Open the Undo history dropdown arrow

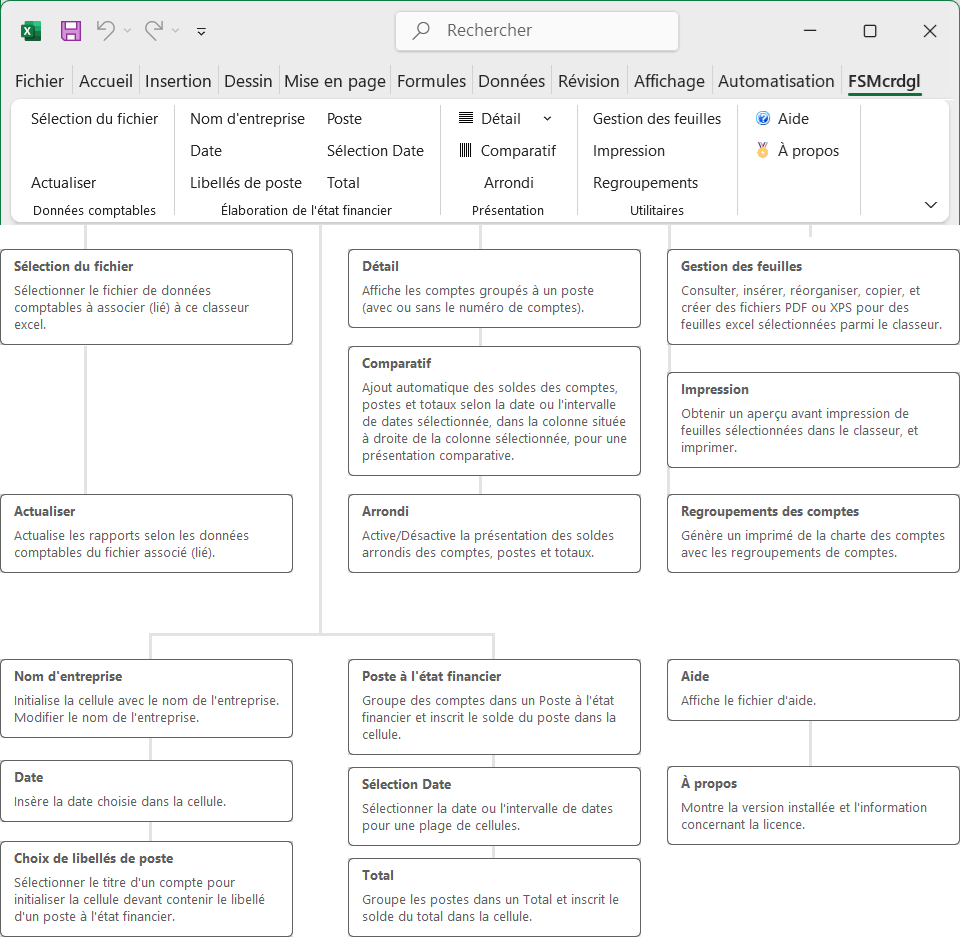pyautogui.click(x=128, y=31)
